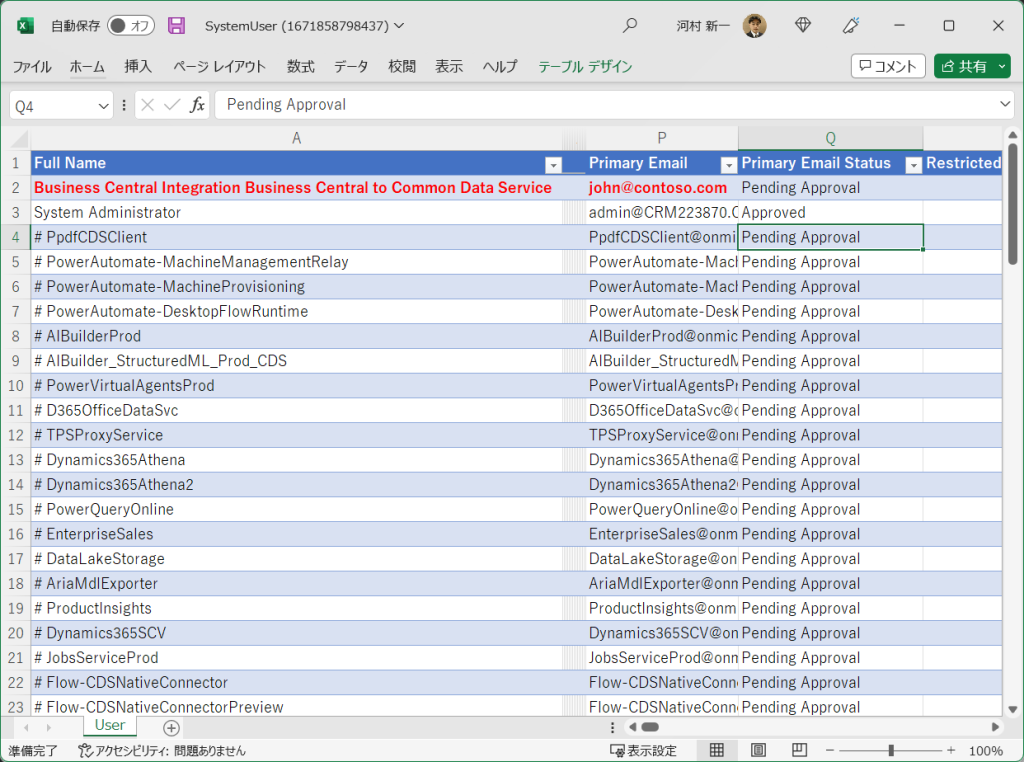Open the Full Name filter dropdown
Image resolution: width=1024 pixels, height=762 pixels.
(x=553, y=165)
